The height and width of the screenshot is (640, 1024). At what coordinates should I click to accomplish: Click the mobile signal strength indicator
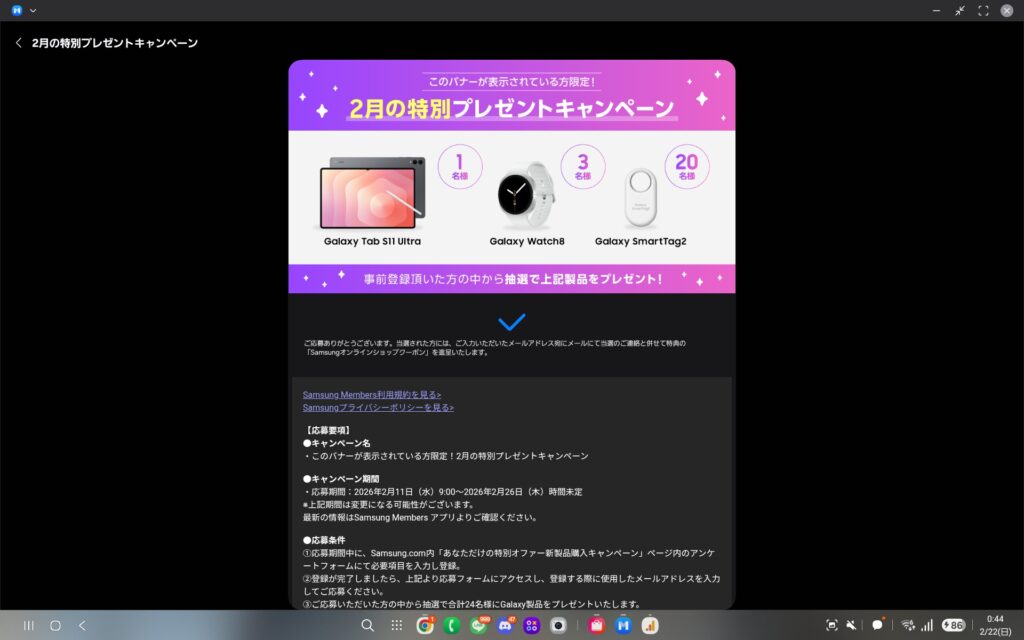(927, 625)
